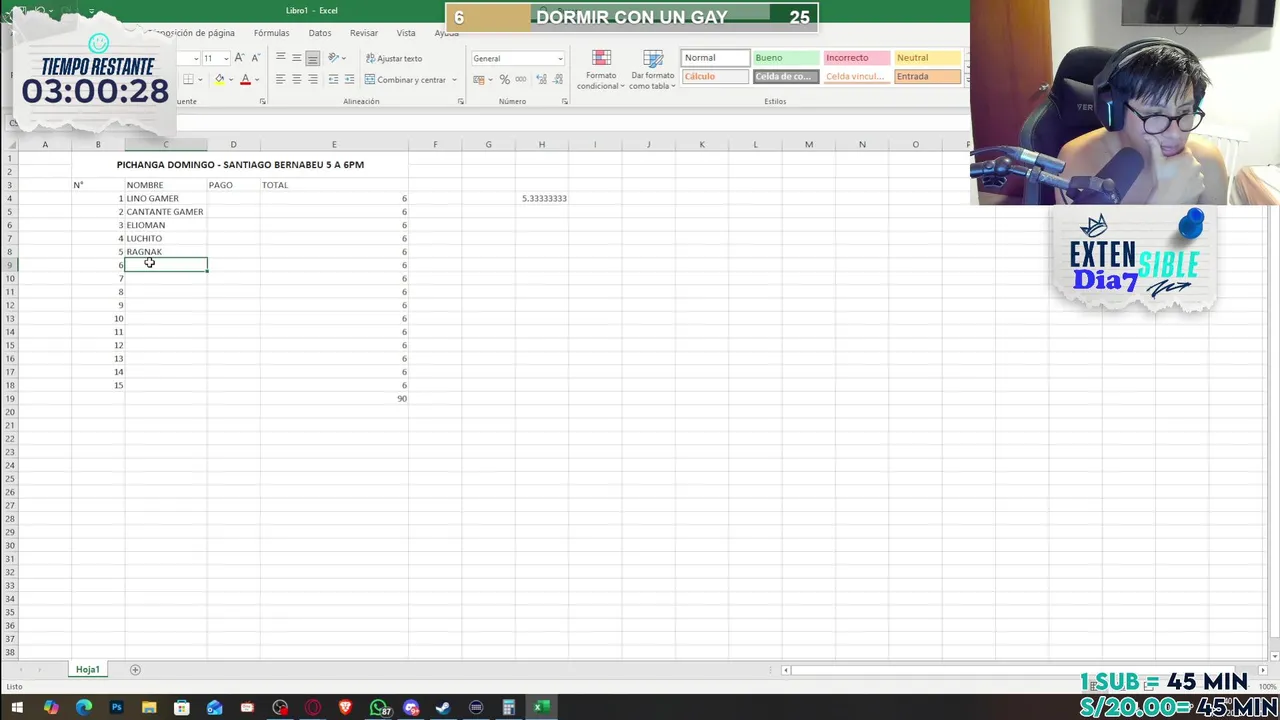Decrease cell indent
1280x720 pixels.
(333, 80)
